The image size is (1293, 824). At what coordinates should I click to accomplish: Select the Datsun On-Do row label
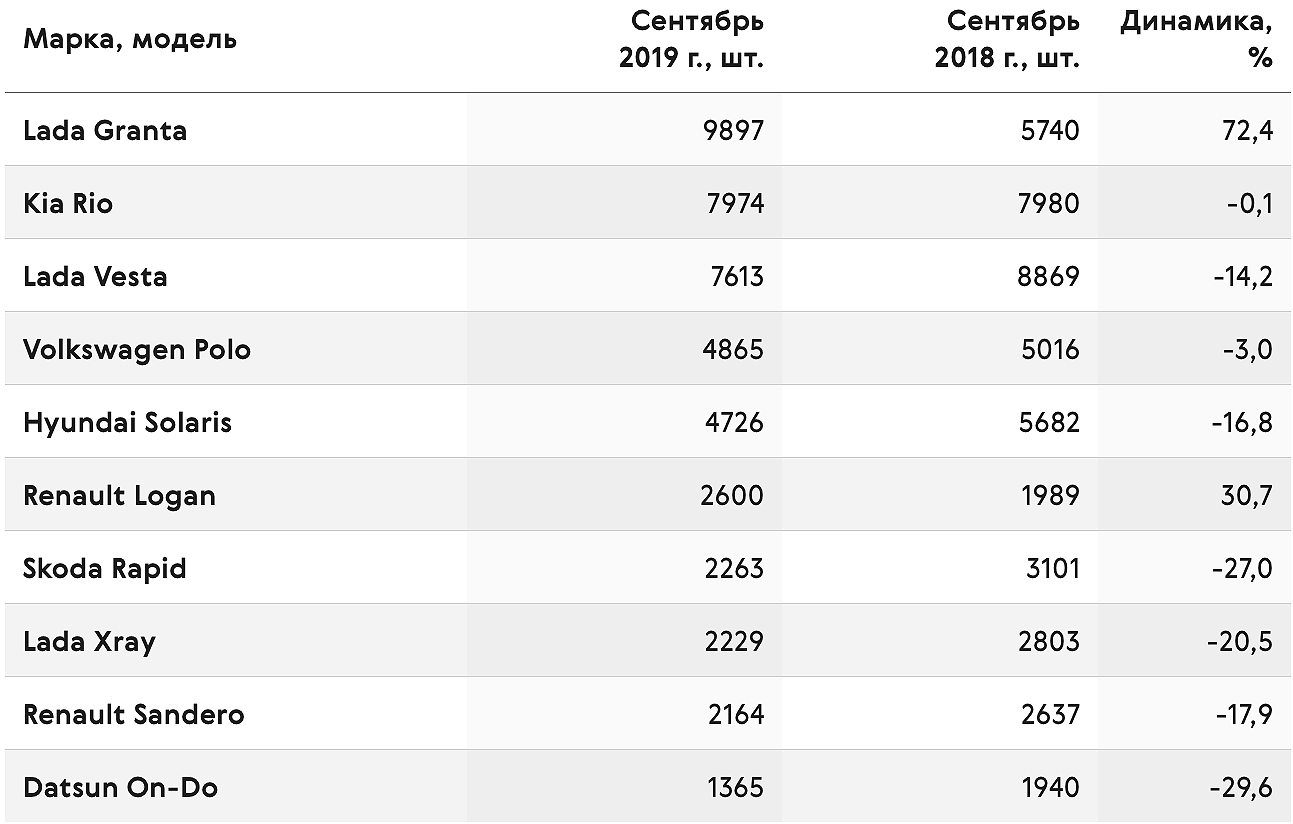click(120, 787)
